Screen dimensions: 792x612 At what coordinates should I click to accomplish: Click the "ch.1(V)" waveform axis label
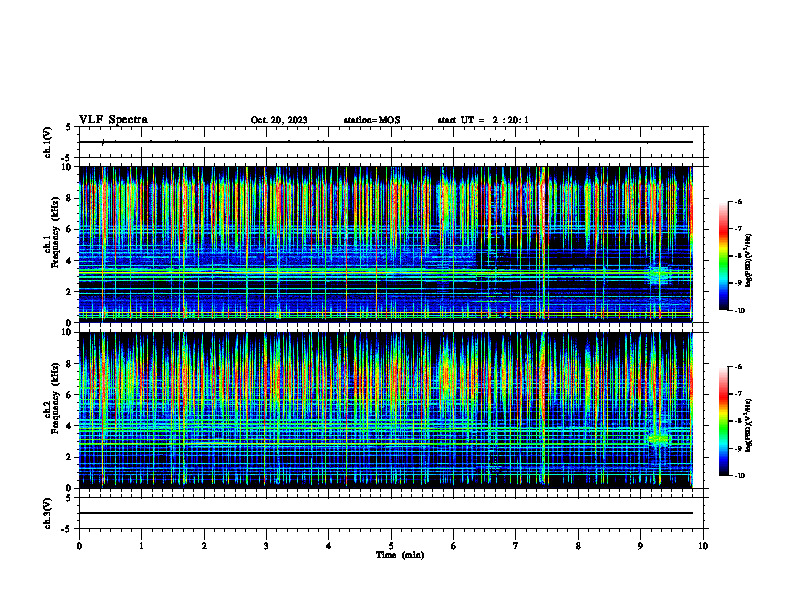(48, 142)
